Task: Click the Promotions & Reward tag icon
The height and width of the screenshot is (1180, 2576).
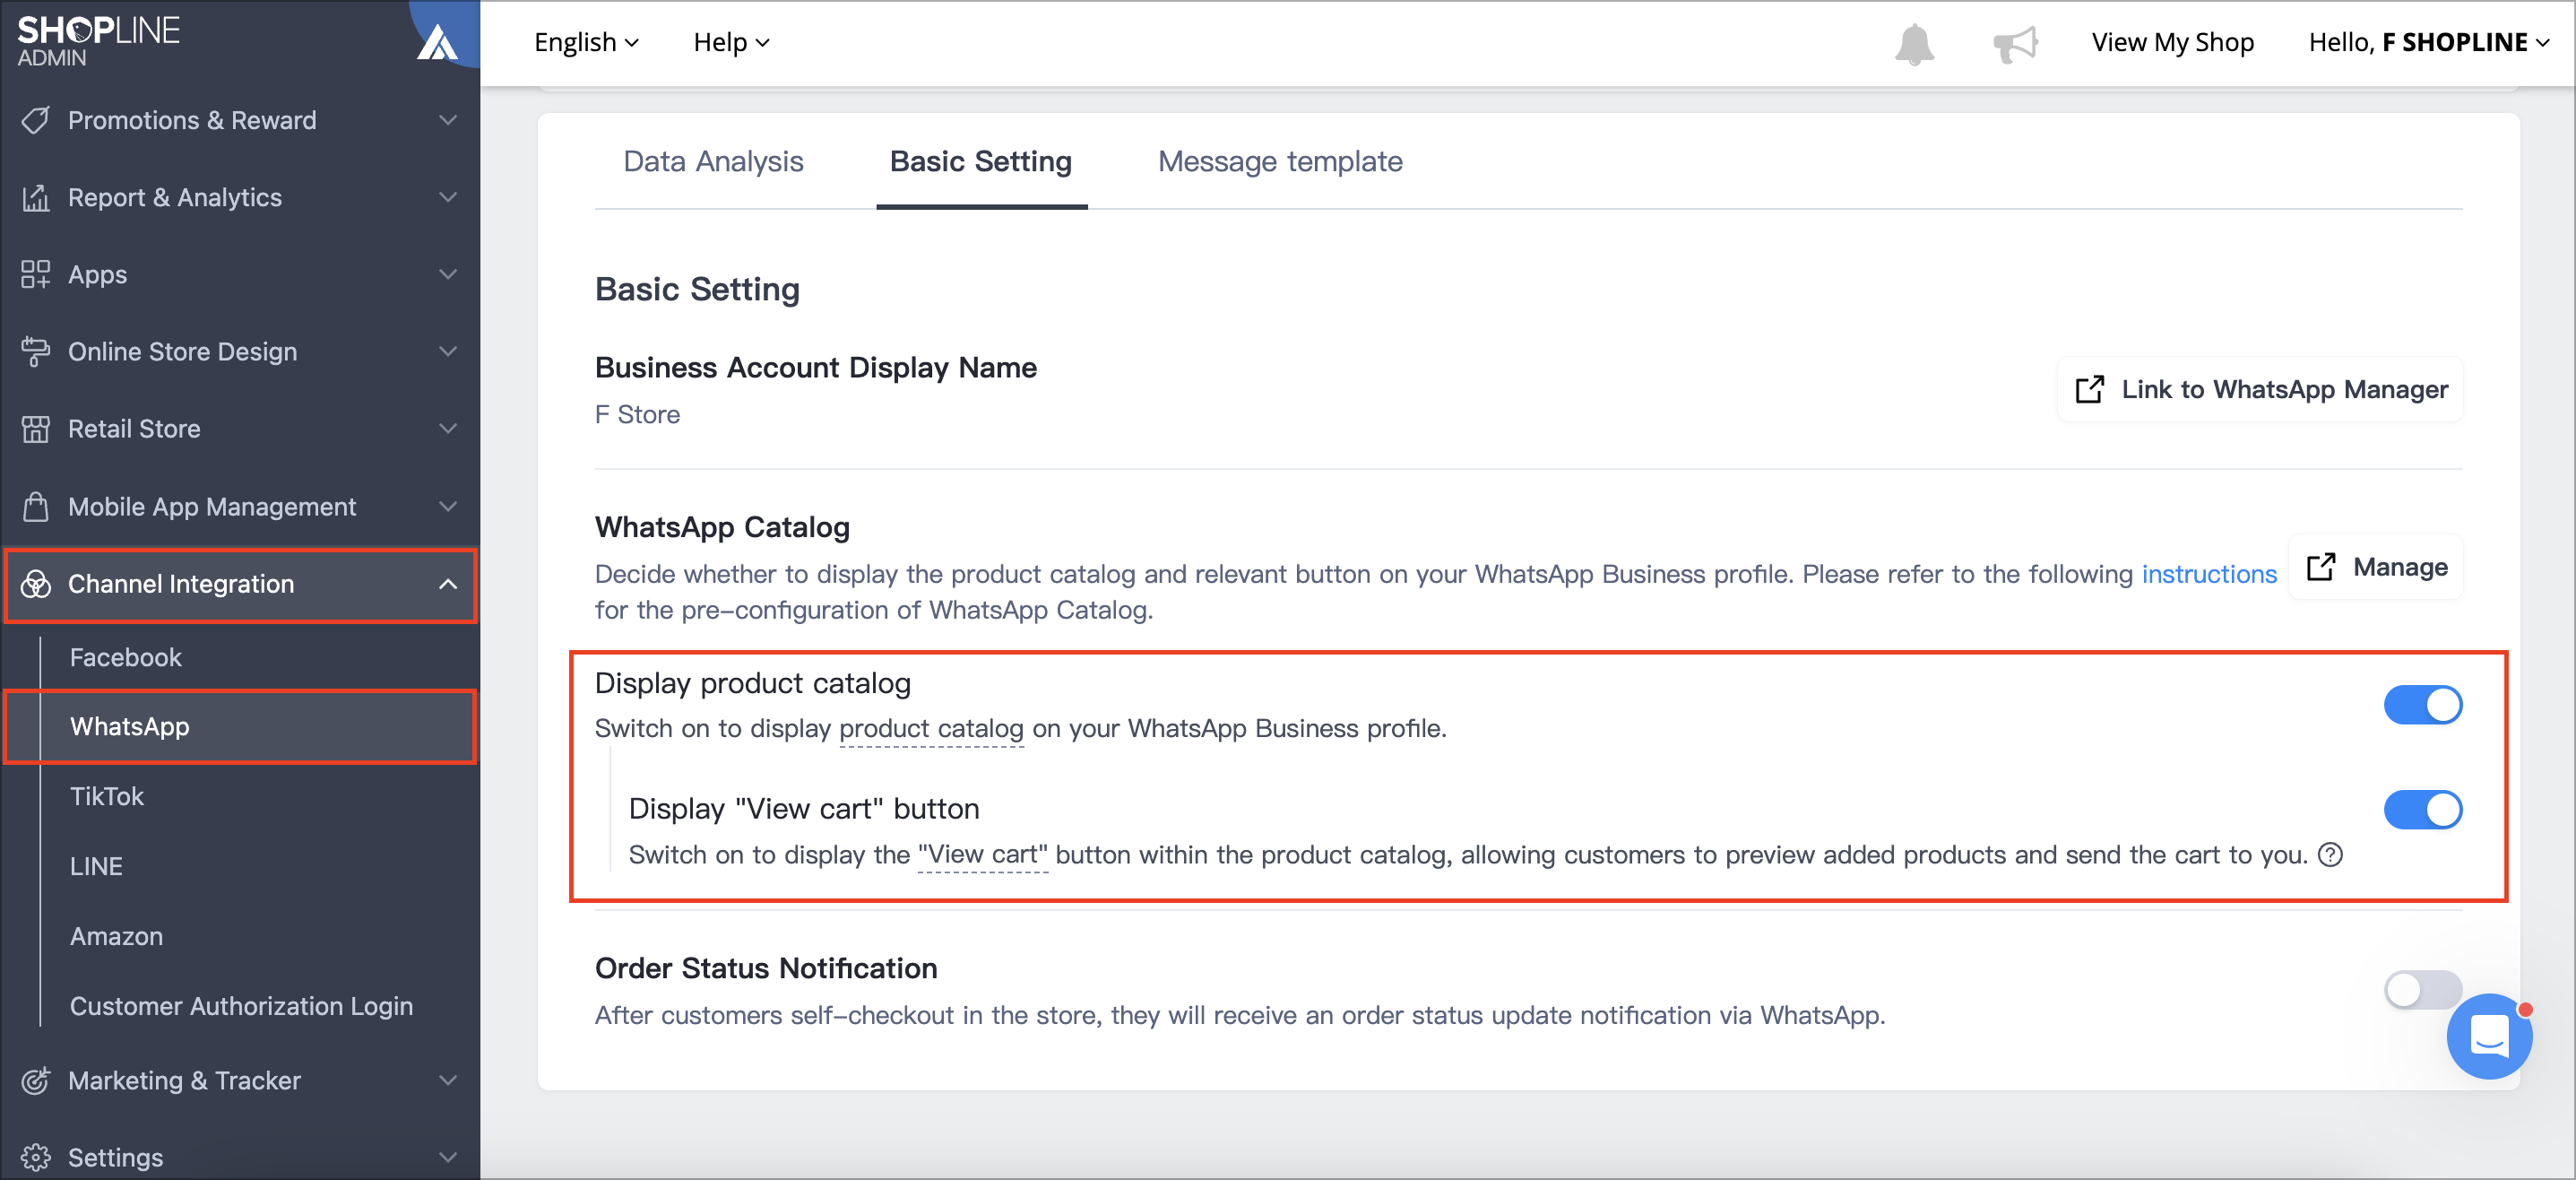Action: [x=35, y=120]
